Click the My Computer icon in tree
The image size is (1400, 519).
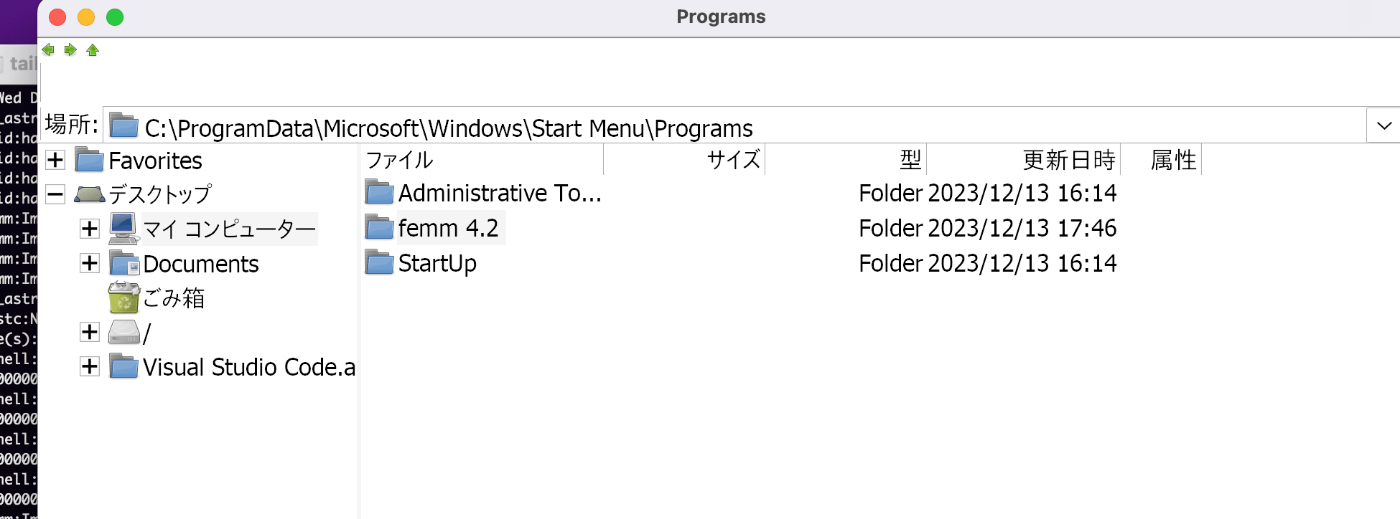click(x=123, y=229)
